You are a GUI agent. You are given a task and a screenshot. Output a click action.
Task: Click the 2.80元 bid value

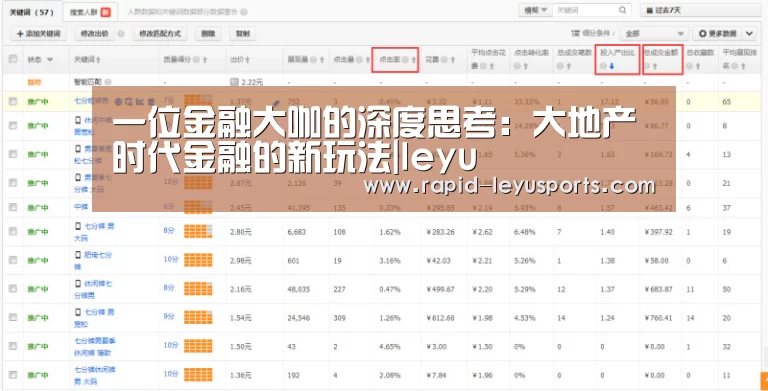[x=240, y=232]
